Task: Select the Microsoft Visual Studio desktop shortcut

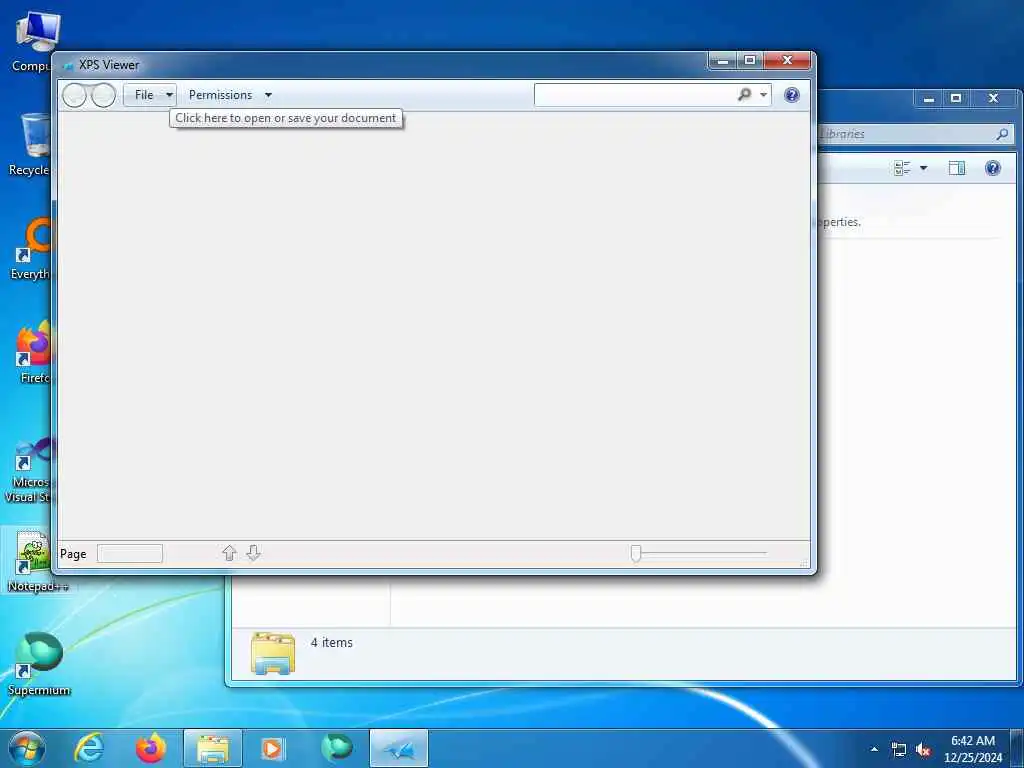Action: pos(29,470)
